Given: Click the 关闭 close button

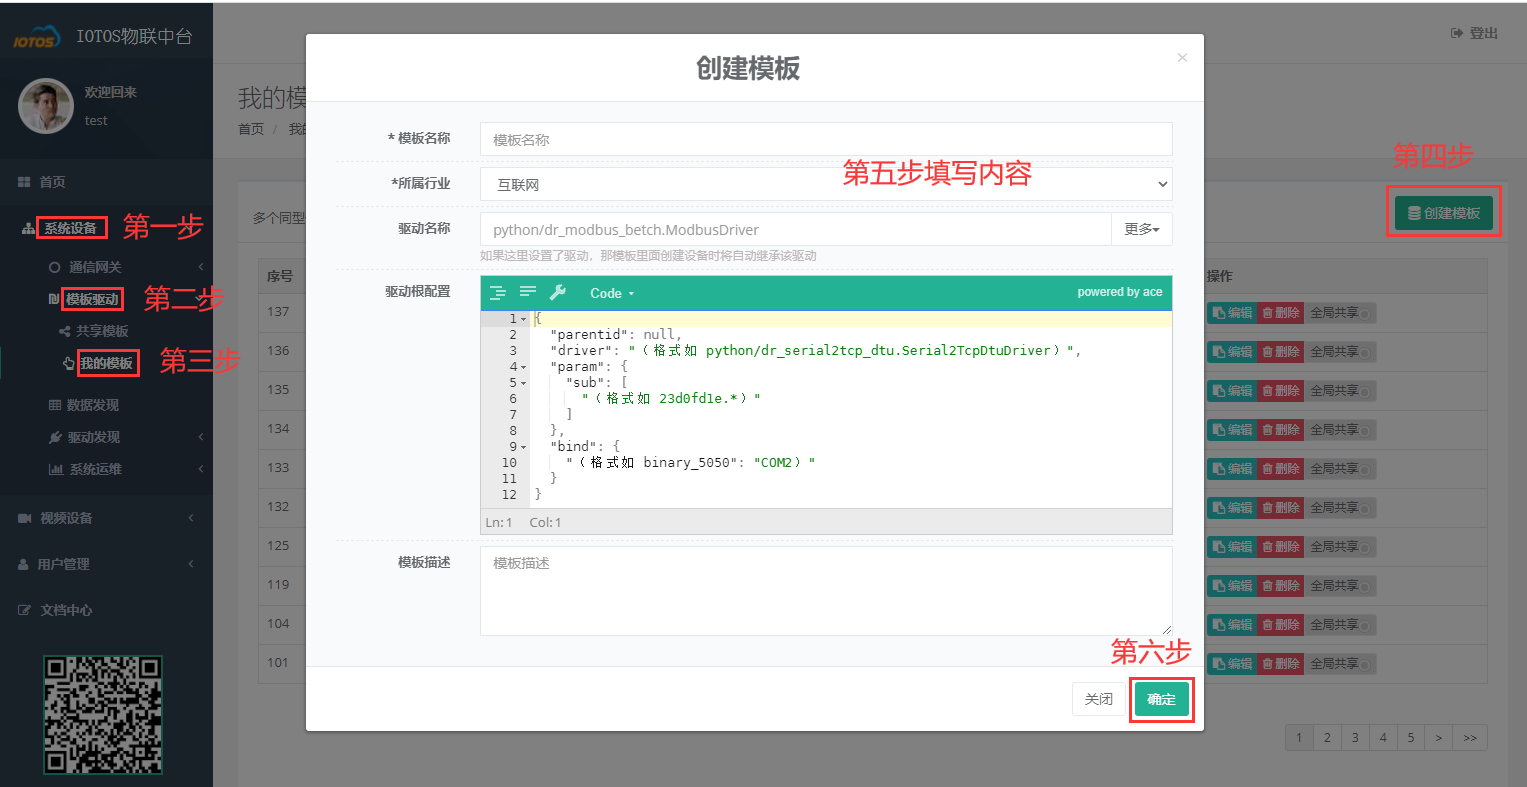Looking at the screenshot, I should [1099, 699].
